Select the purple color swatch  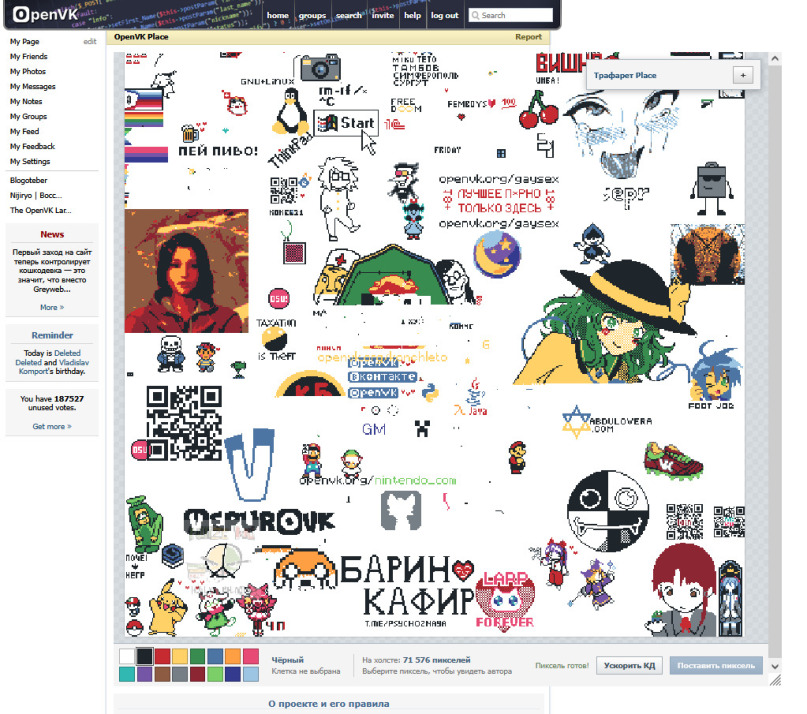point(145,674)
